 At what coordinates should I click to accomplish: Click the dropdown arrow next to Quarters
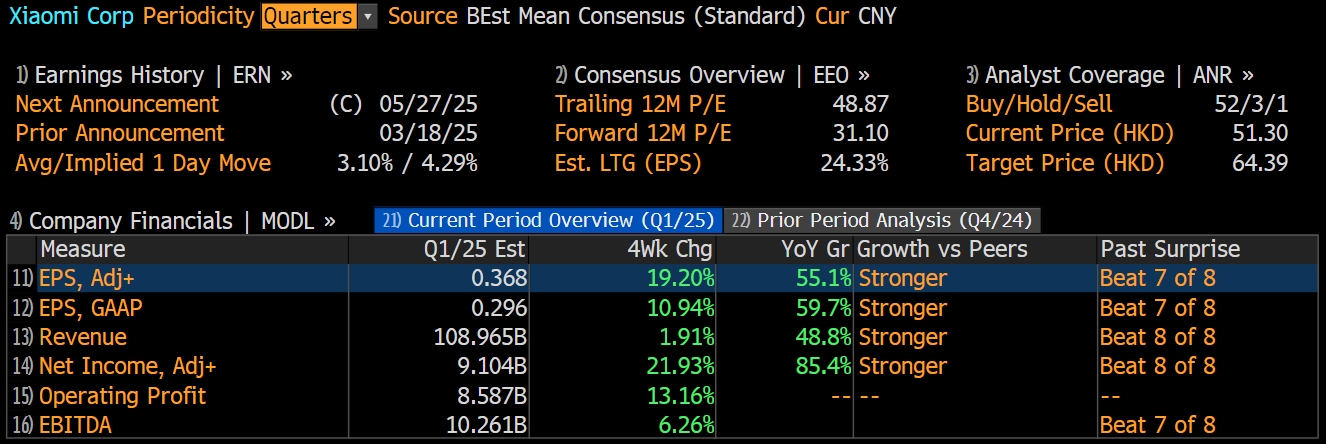point(367,16)
